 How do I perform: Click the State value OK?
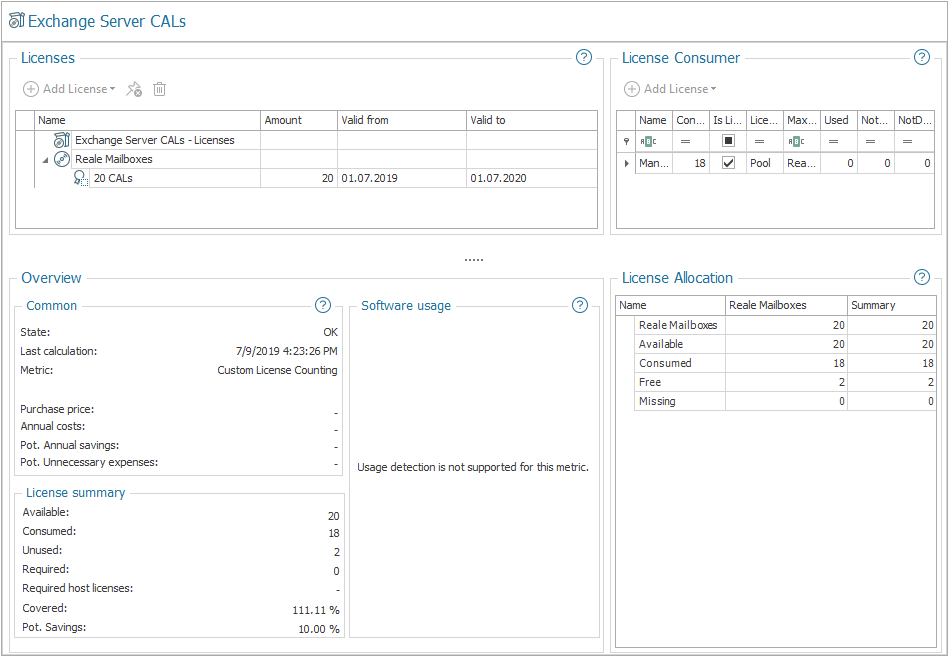330,332
